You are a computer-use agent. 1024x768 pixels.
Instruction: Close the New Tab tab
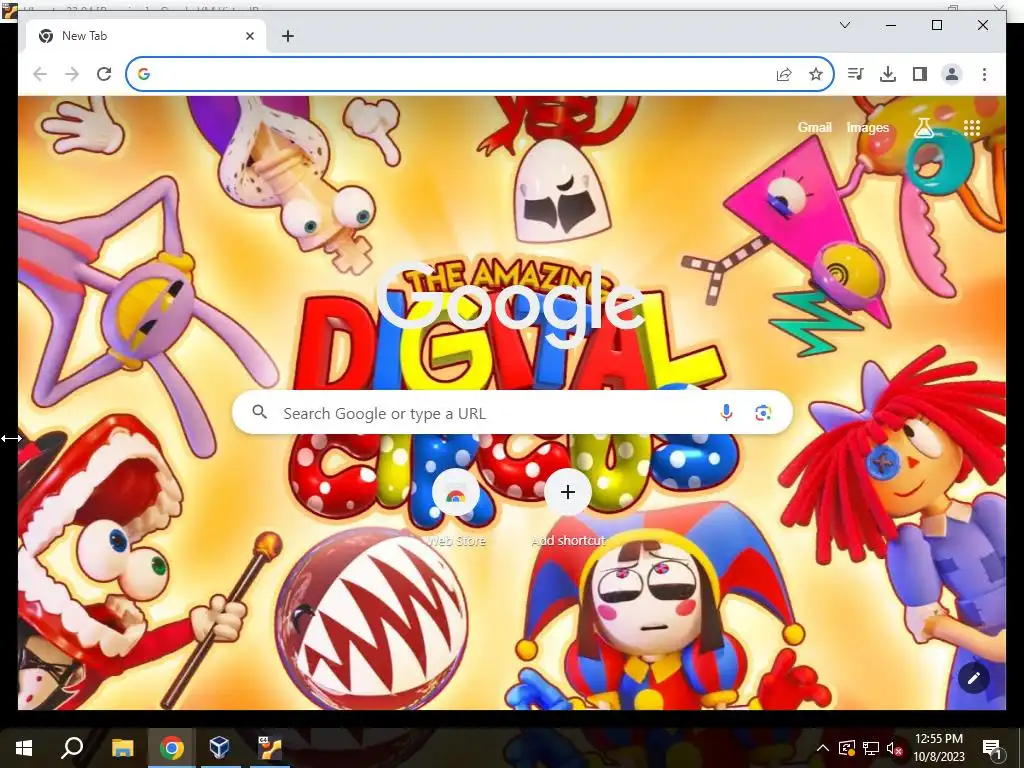tap(249, 36)
